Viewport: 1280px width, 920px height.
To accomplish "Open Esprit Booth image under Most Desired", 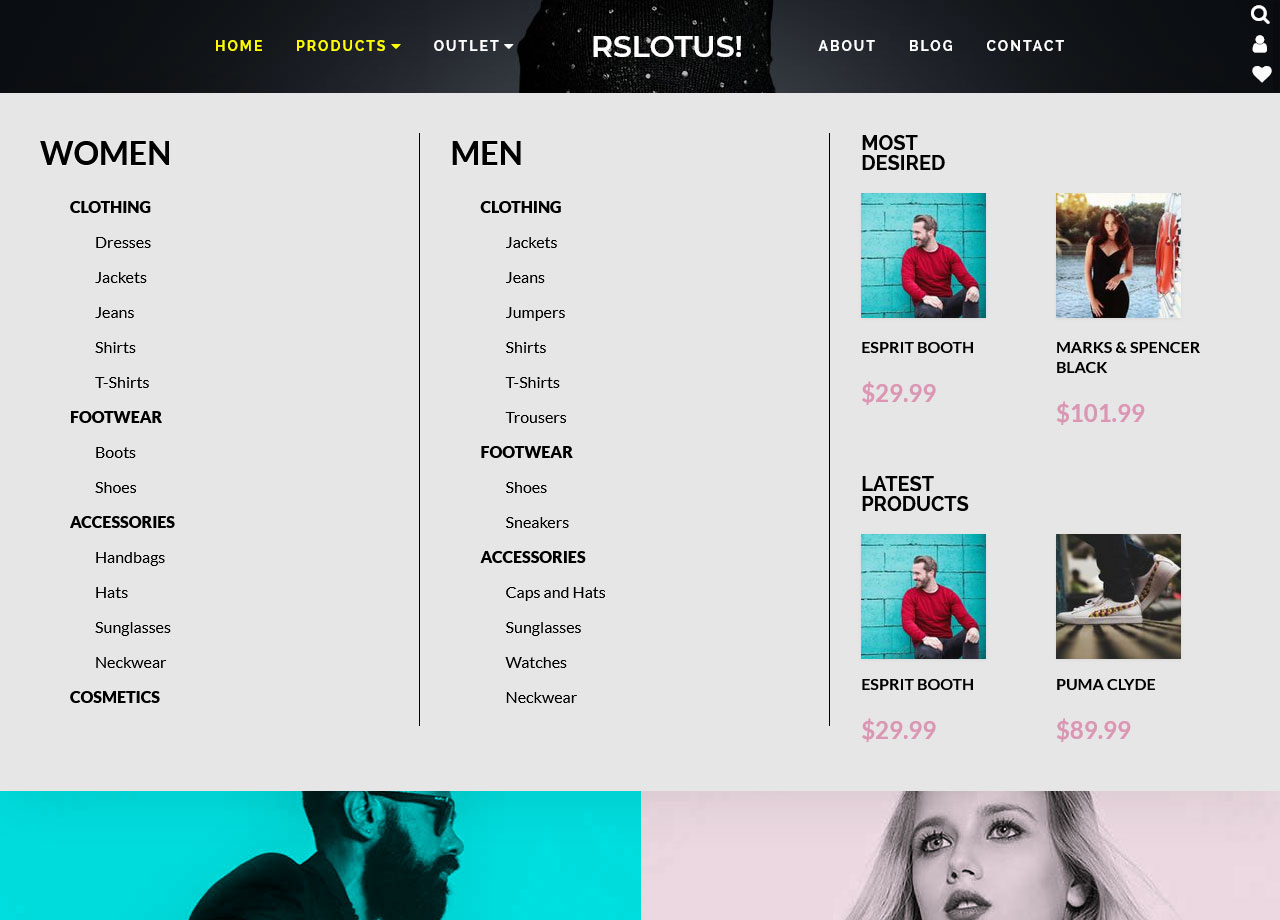I will click(923, 255).
